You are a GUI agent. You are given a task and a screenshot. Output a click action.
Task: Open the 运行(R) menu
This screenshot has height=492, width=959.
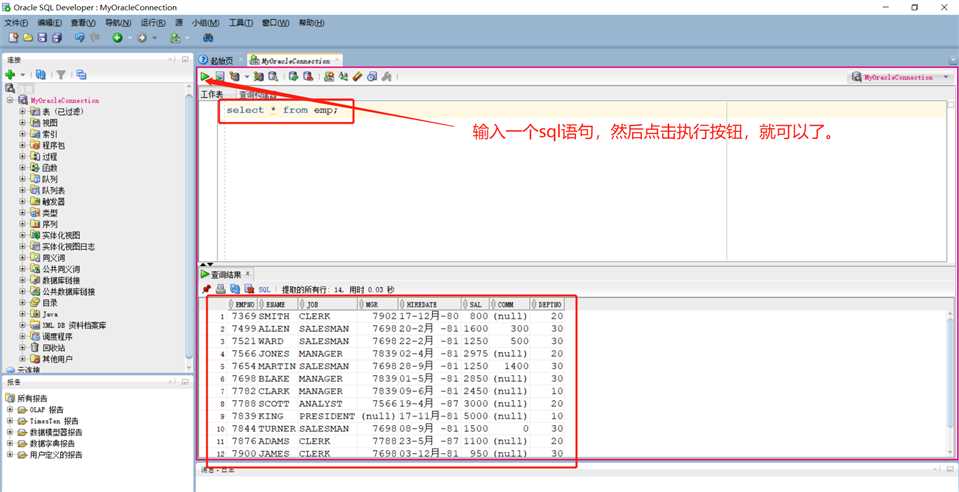153,23
